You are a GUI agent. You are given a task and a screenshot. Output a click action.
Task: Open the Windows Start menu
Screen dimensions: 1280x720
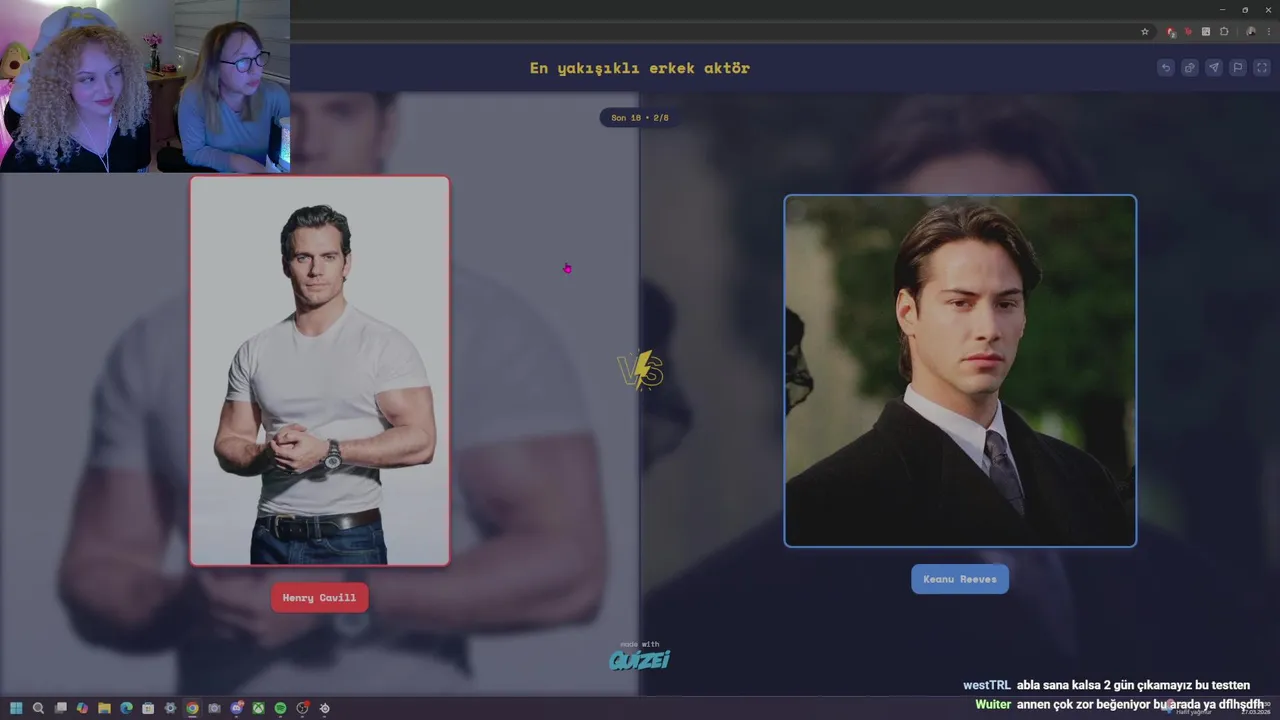pyautogui.click(x=16, y=708)
